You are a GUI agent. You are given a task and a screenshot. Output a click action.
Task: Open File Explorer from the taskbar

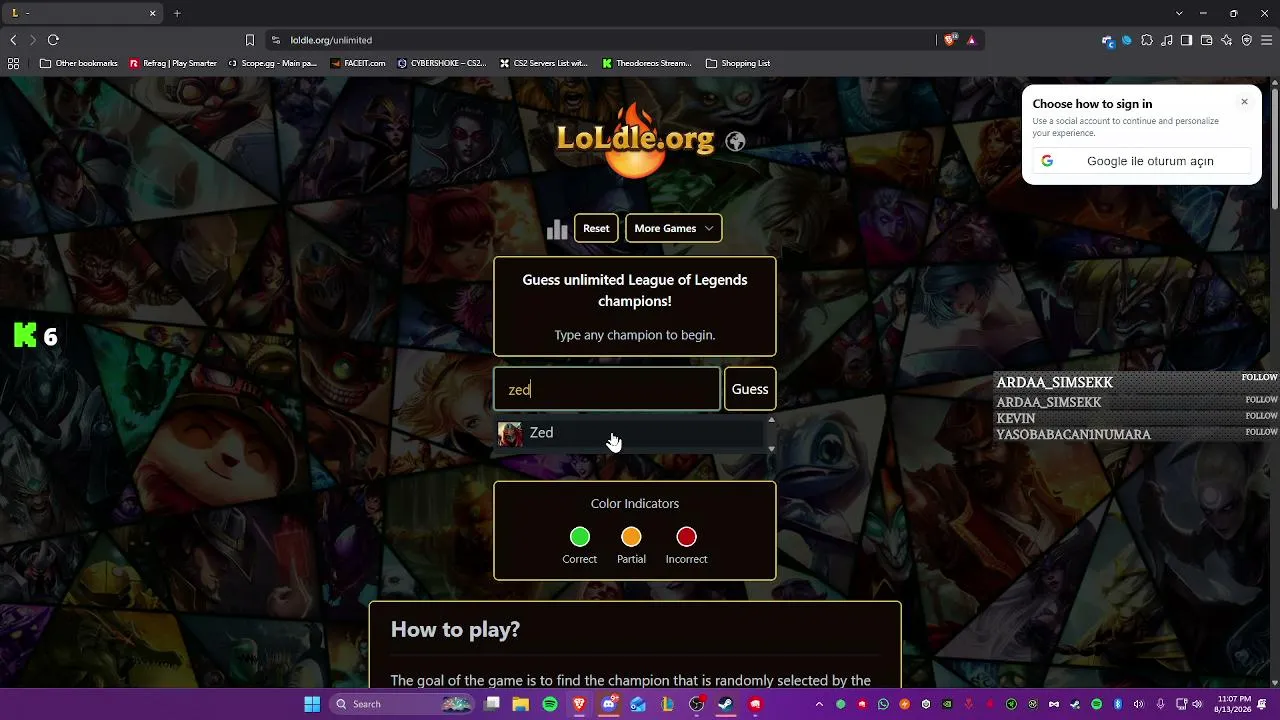[x=521, y=704]
